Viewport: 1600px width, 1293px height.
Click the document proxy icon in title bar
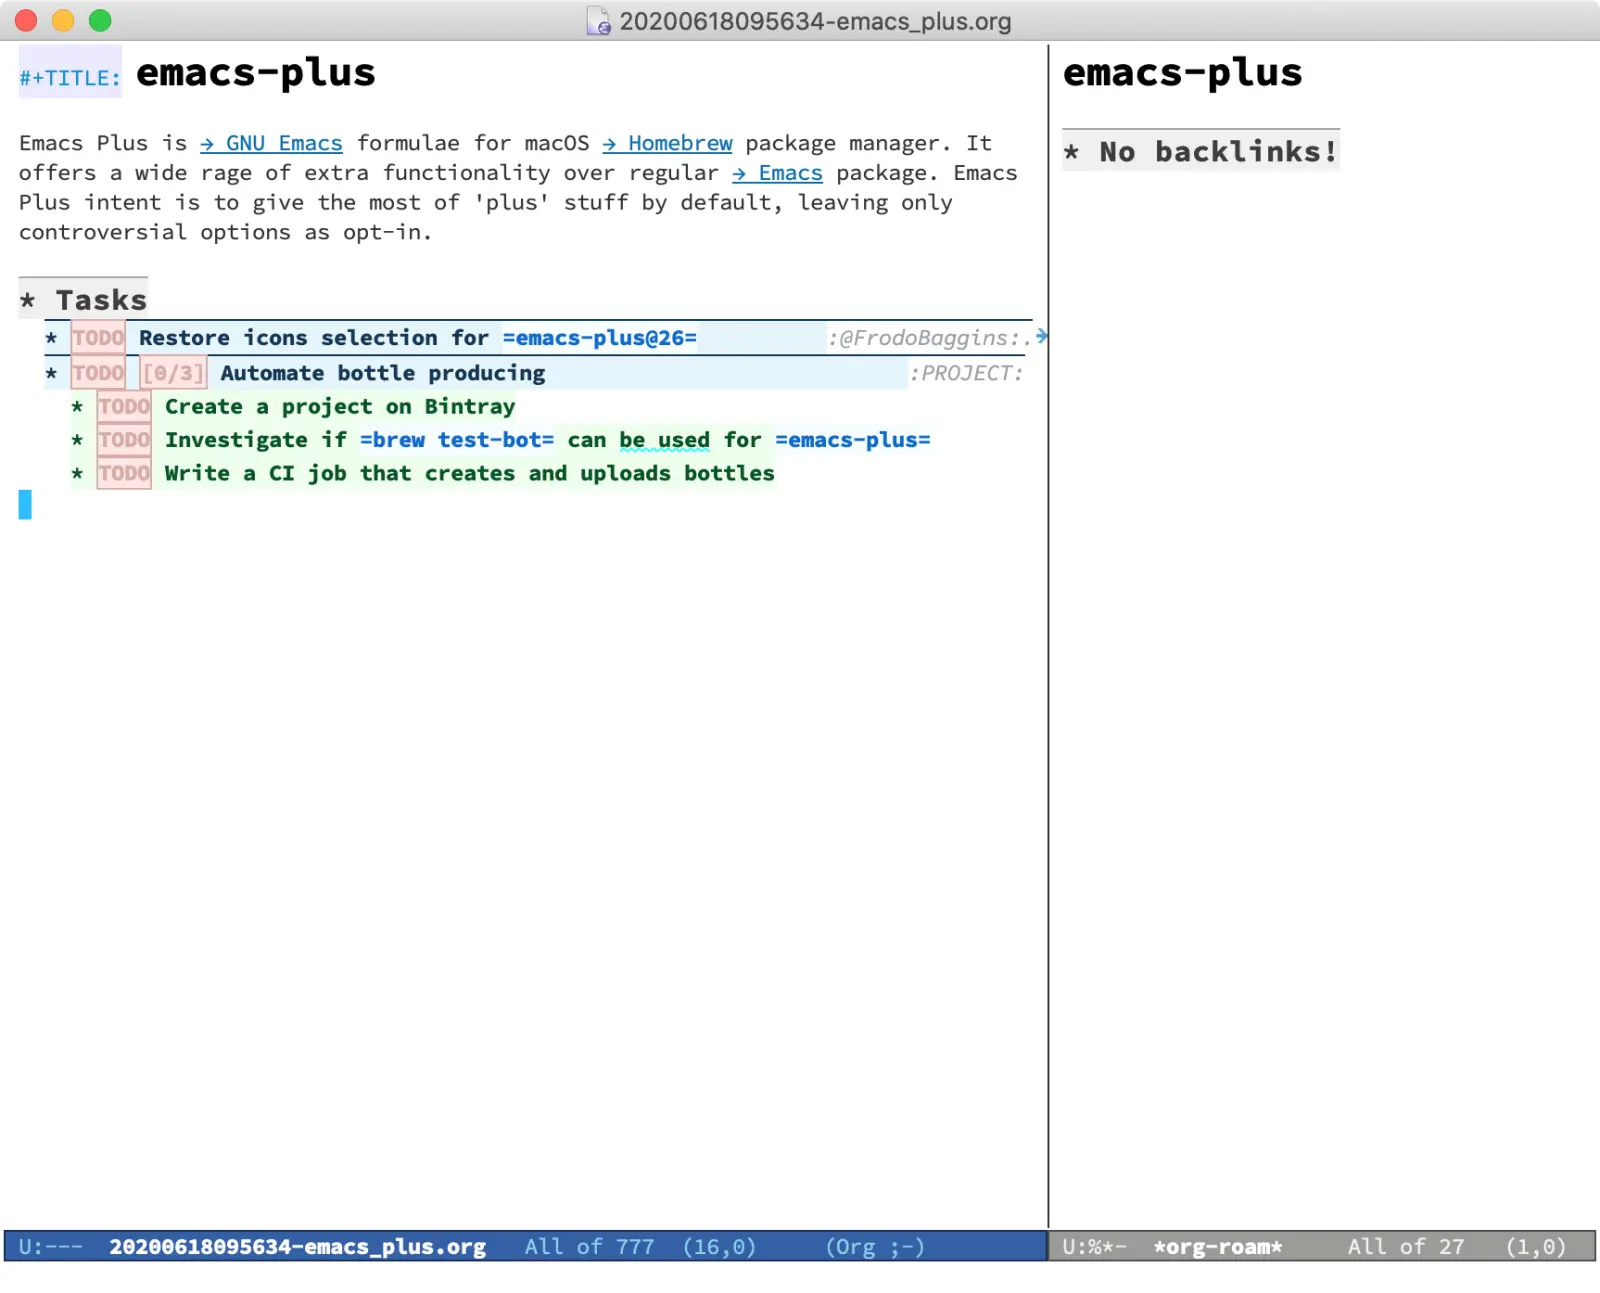(598, 21)
